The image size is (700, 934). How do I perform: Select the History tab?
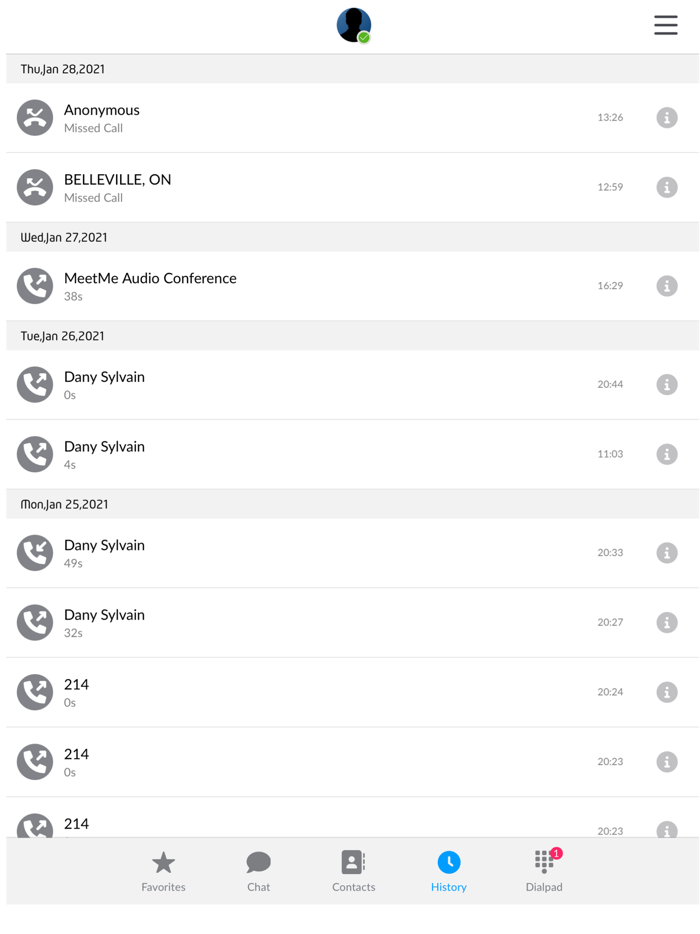point(449,871)
